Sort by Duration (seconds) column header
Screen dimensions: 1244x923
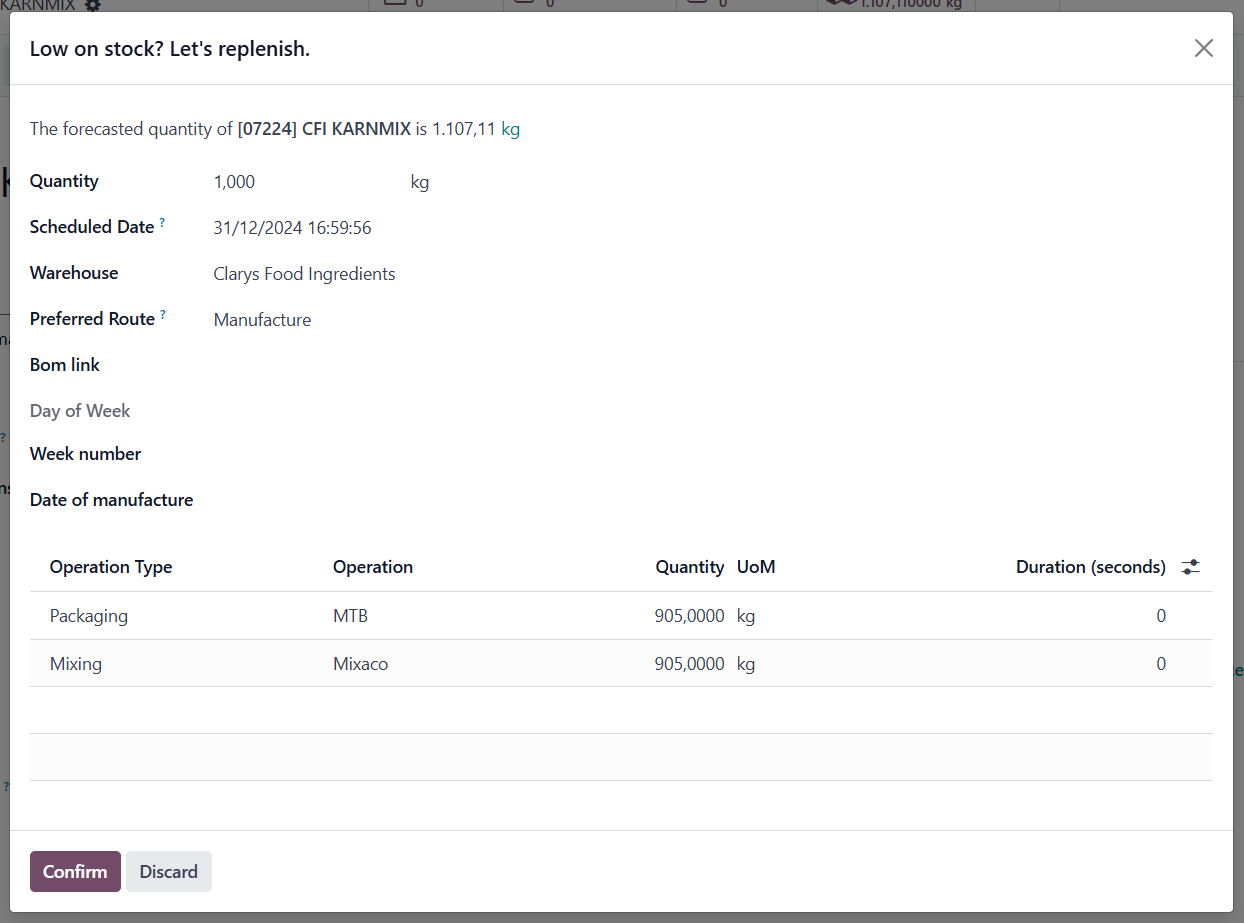[1090, 567]
